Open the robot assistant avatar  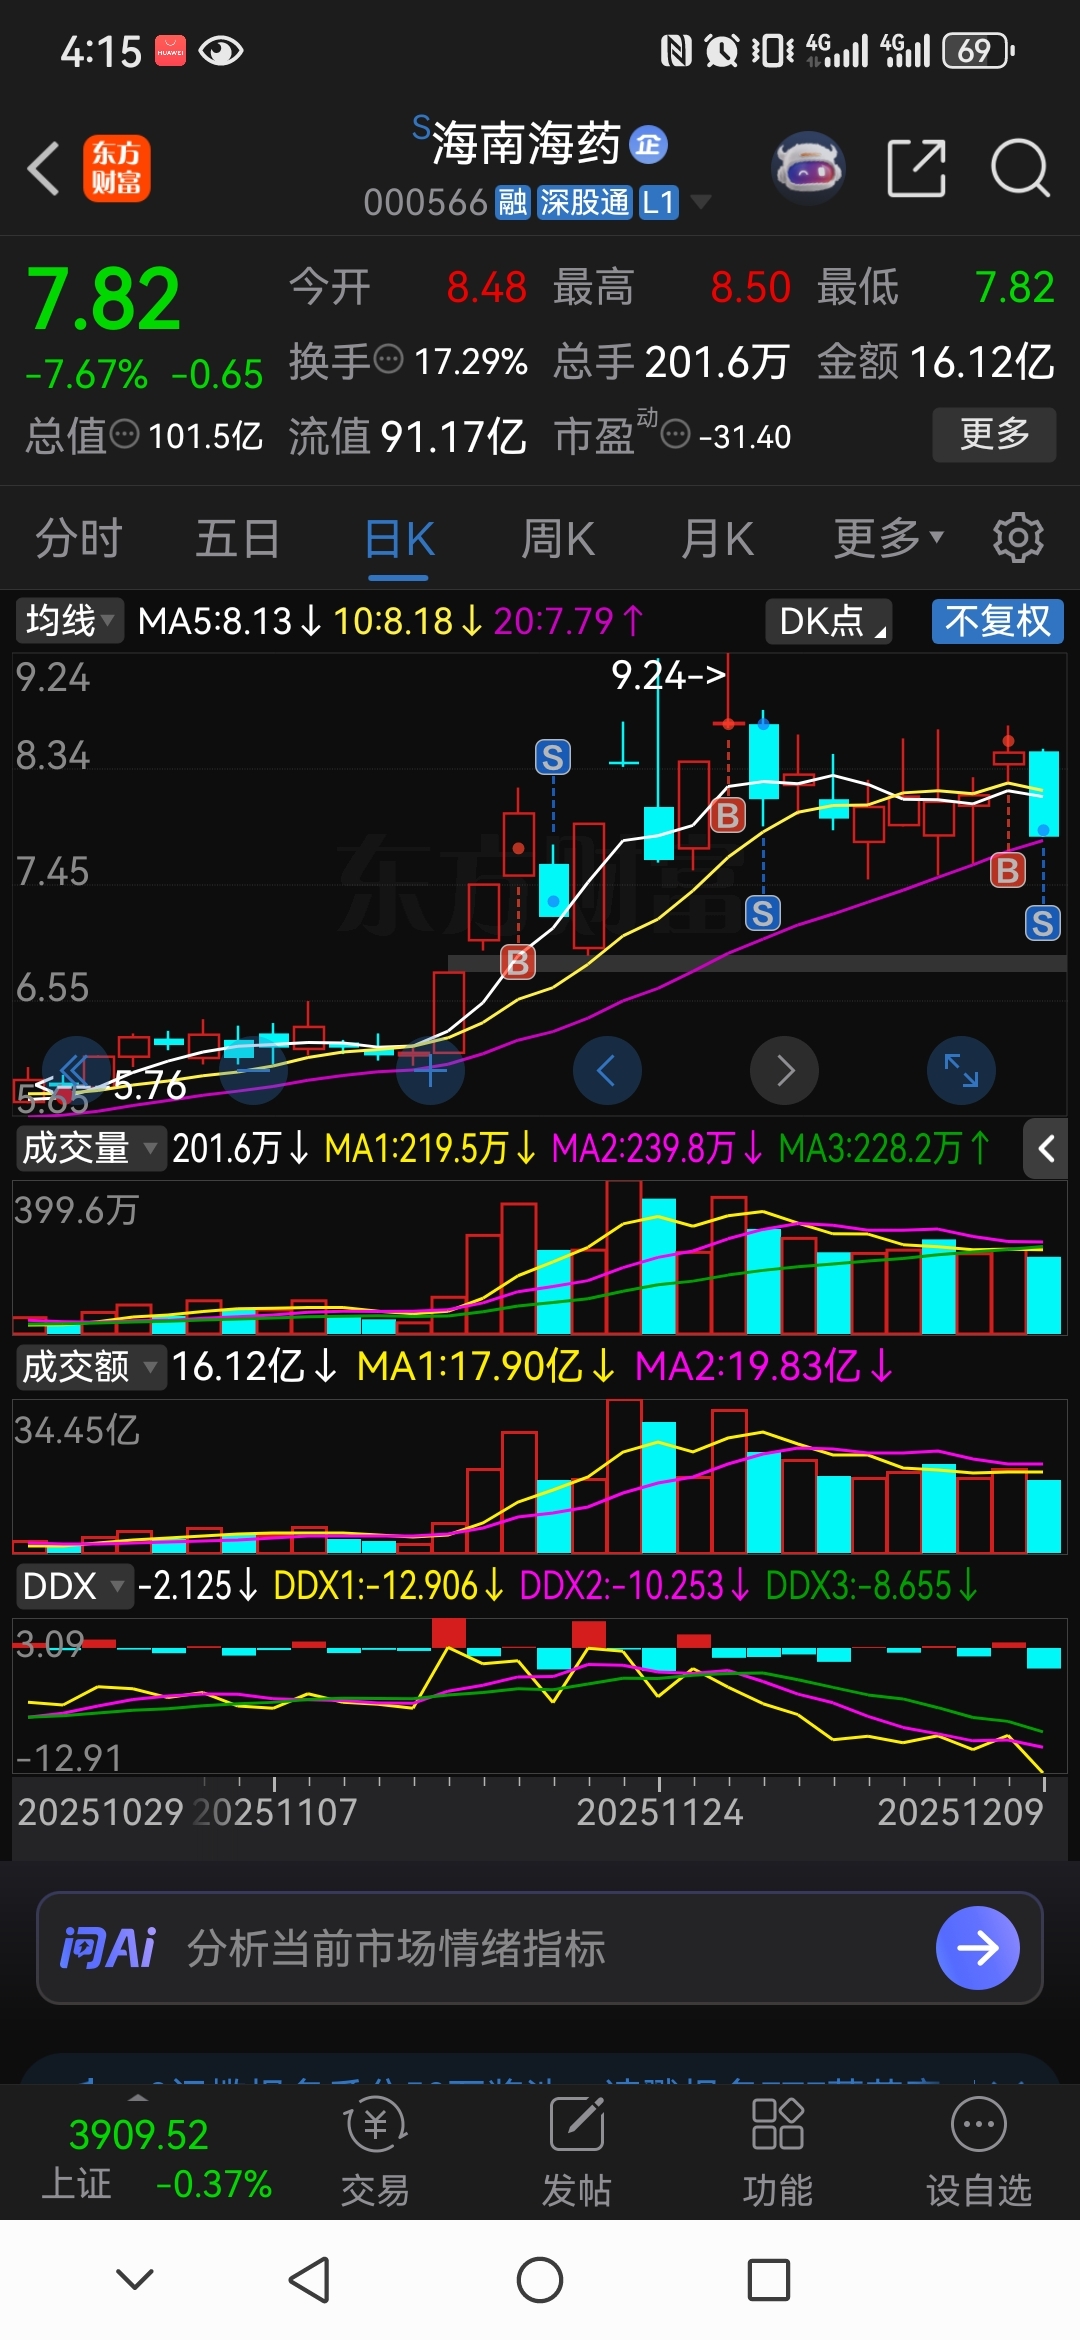point(808,168)
